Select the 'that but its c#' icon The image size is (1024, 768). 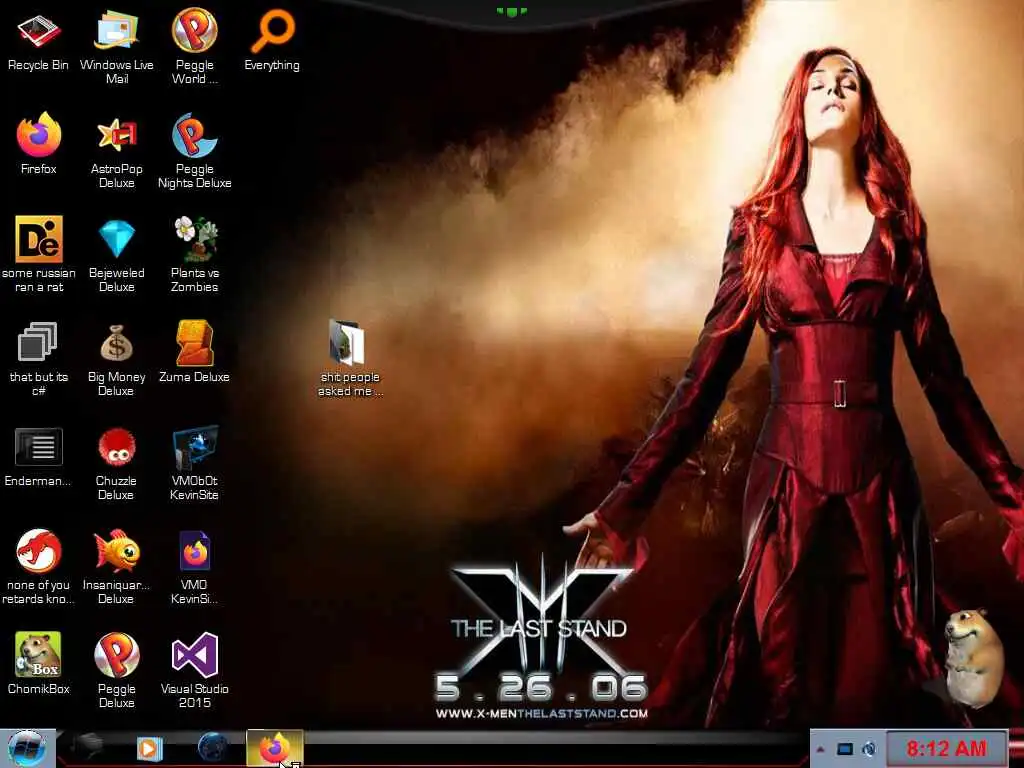click(39, 359)
